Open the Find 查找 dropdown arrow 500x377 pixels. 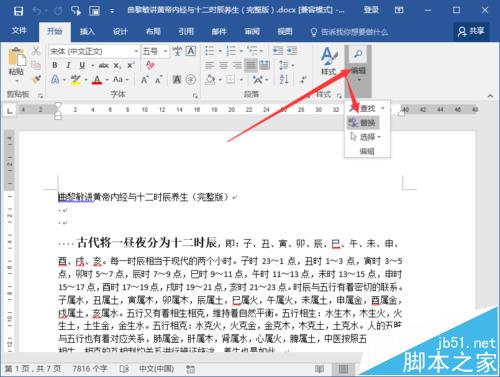(383, 108)
